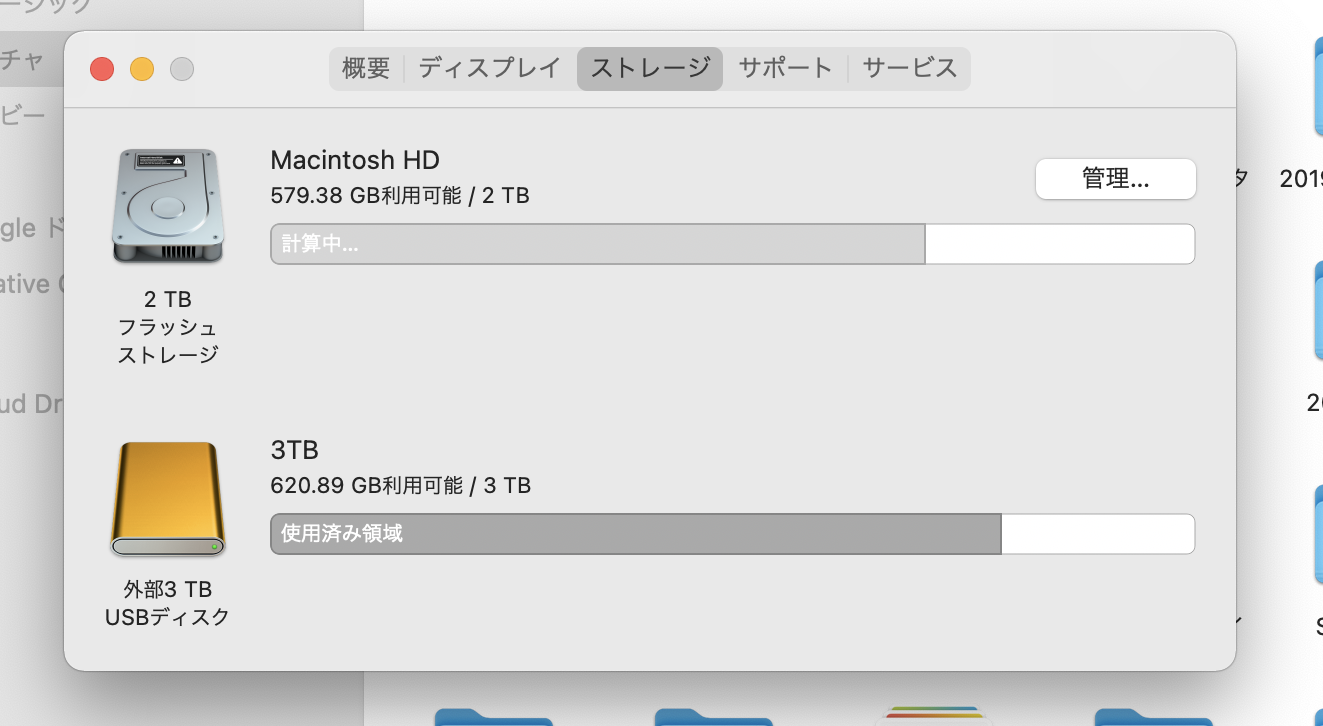Click the 使用済み領域 portion of the 3TB bar

(635, 534)
